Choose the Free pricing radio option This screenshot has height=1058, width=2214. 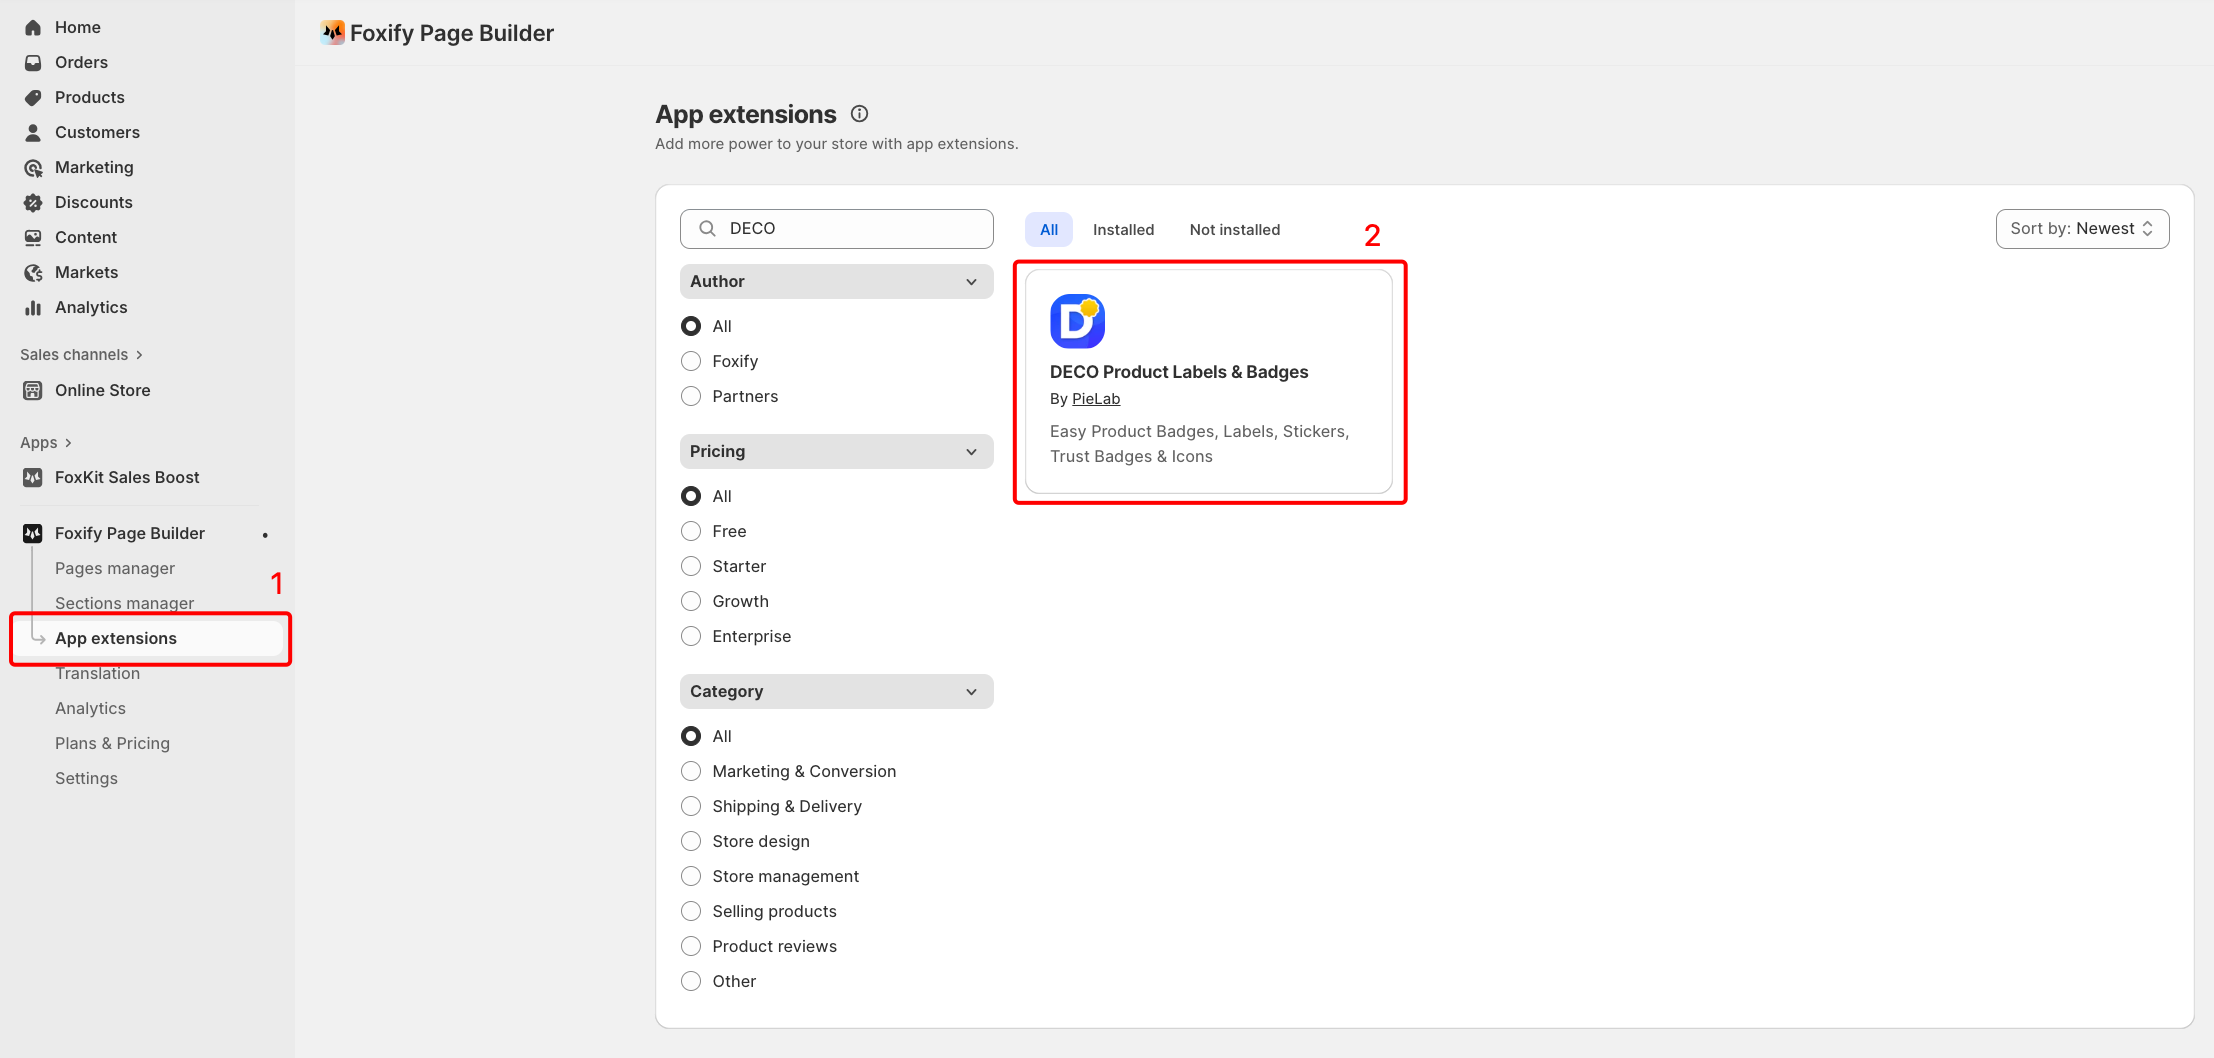[691, 531]
